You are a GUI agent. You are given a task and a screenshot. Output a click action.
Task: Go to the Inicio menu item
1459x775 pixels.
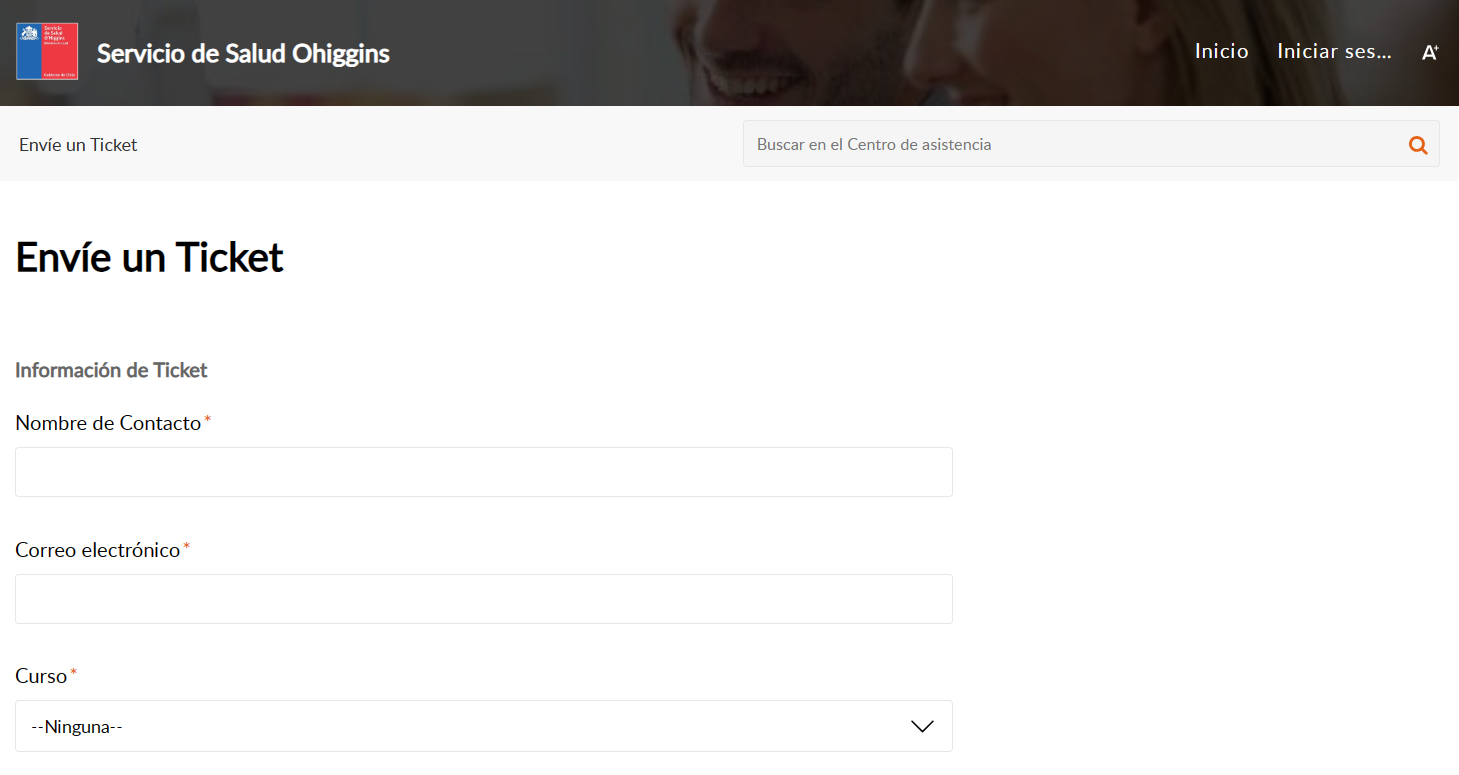(1221, 52)
